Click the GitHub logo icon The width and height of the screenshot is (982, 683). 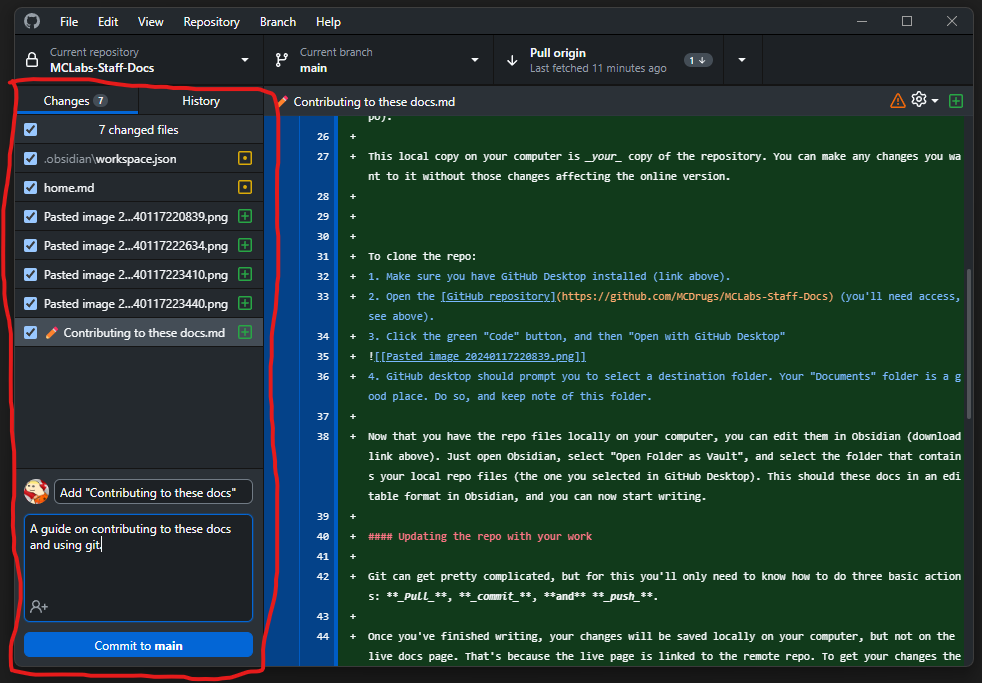32,21
